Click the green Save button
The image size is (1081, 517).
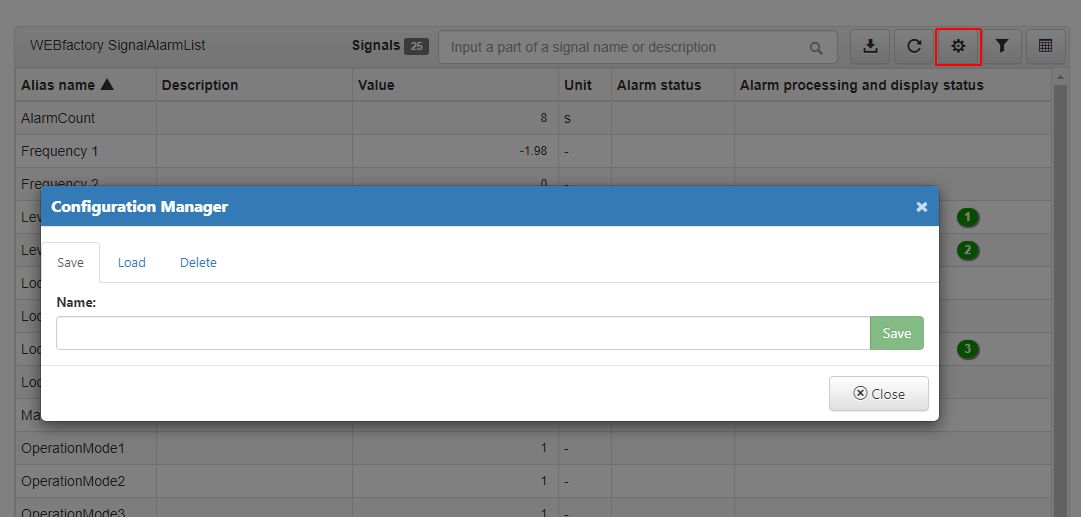pyautogui.click(x=897, y=333)
